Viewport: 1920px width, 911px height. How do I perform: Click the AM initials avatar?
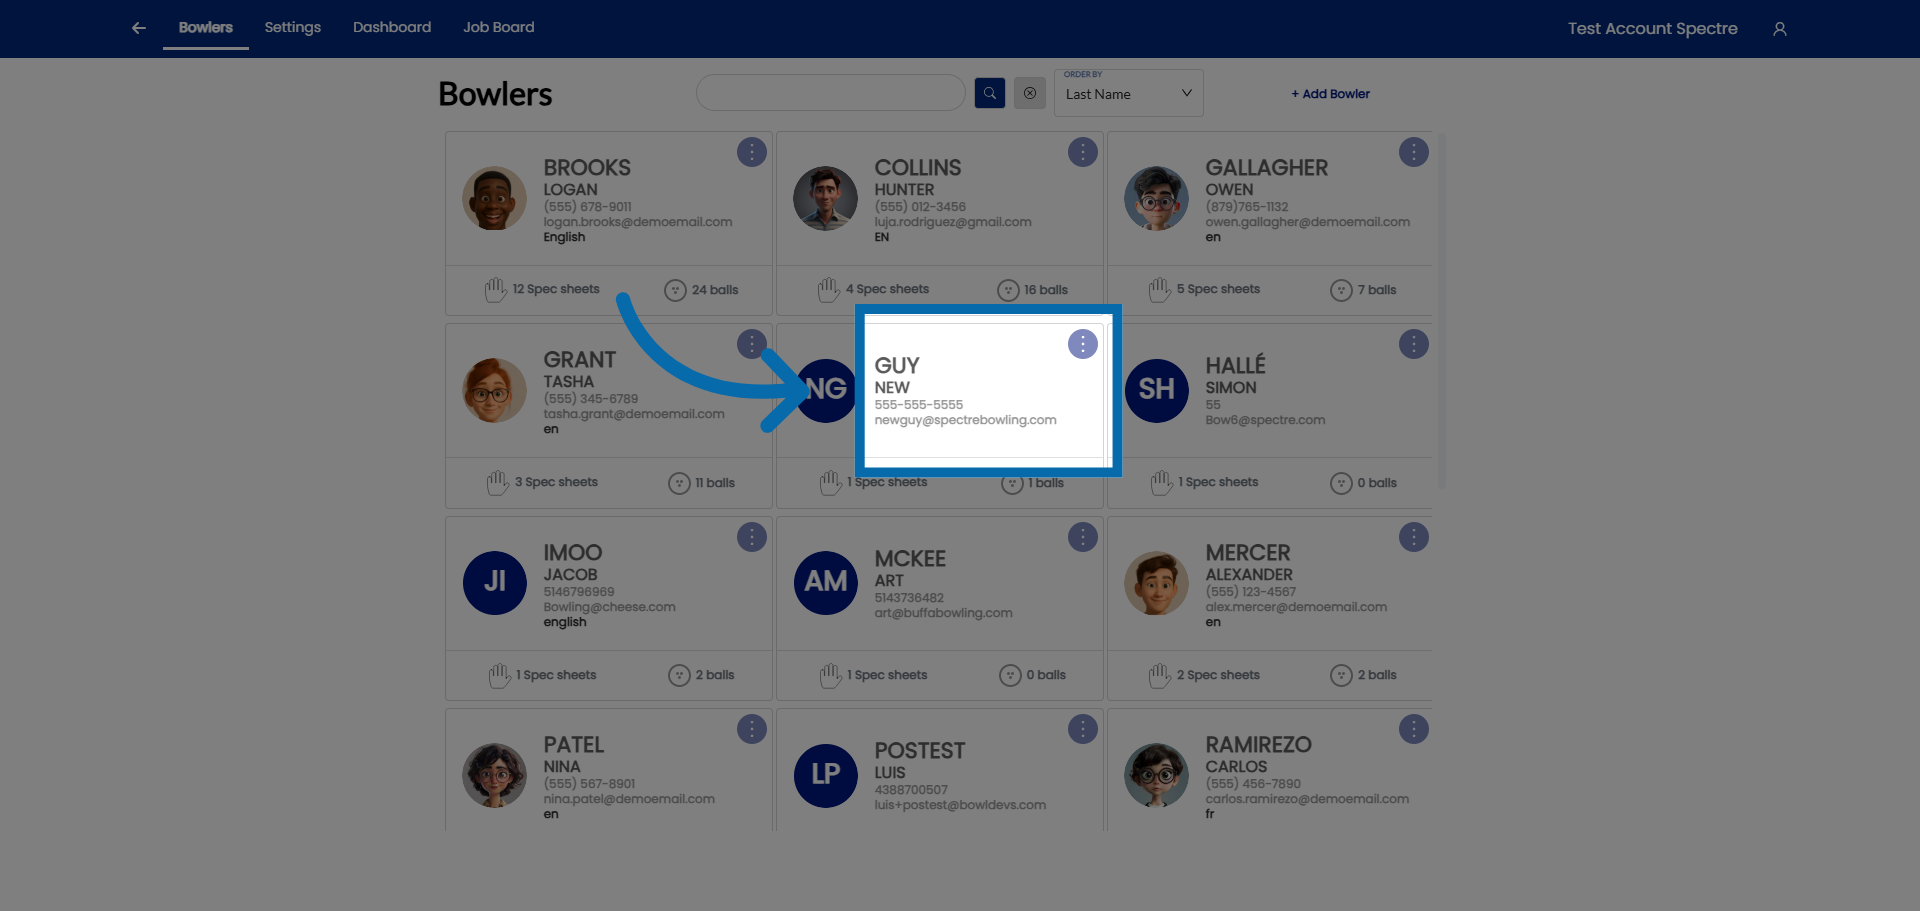[826, 583]
